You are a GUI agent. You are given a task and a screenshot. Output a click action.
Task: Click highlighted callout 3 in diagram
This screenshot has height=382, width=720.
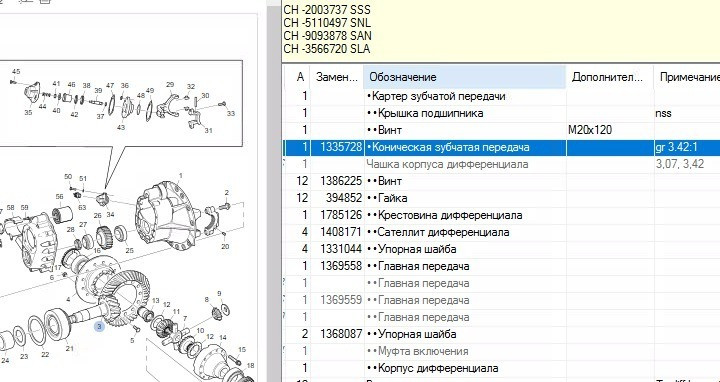click(x=99, y=326)
